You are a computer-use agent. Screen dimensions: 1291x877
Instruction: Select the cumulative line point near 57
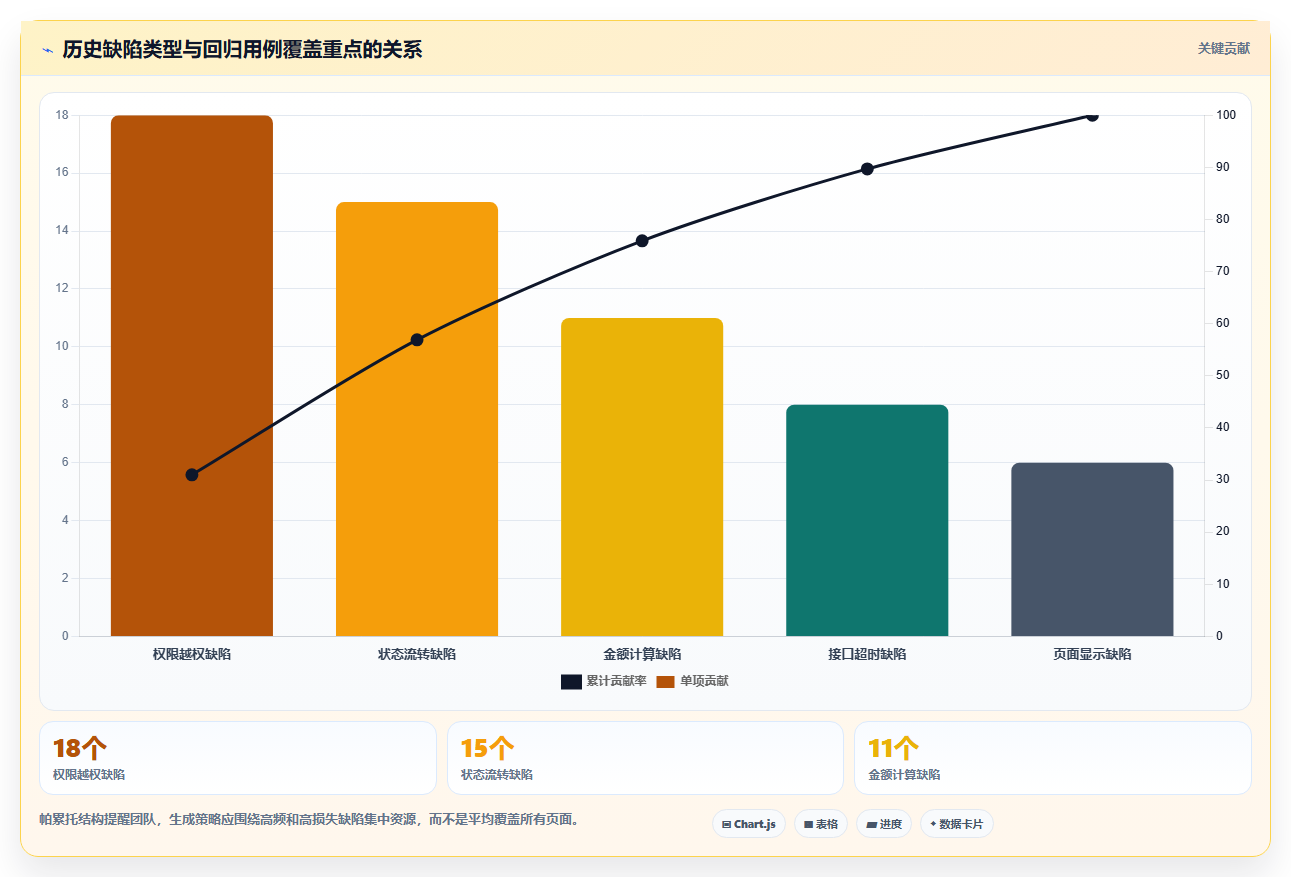[417, 340]
